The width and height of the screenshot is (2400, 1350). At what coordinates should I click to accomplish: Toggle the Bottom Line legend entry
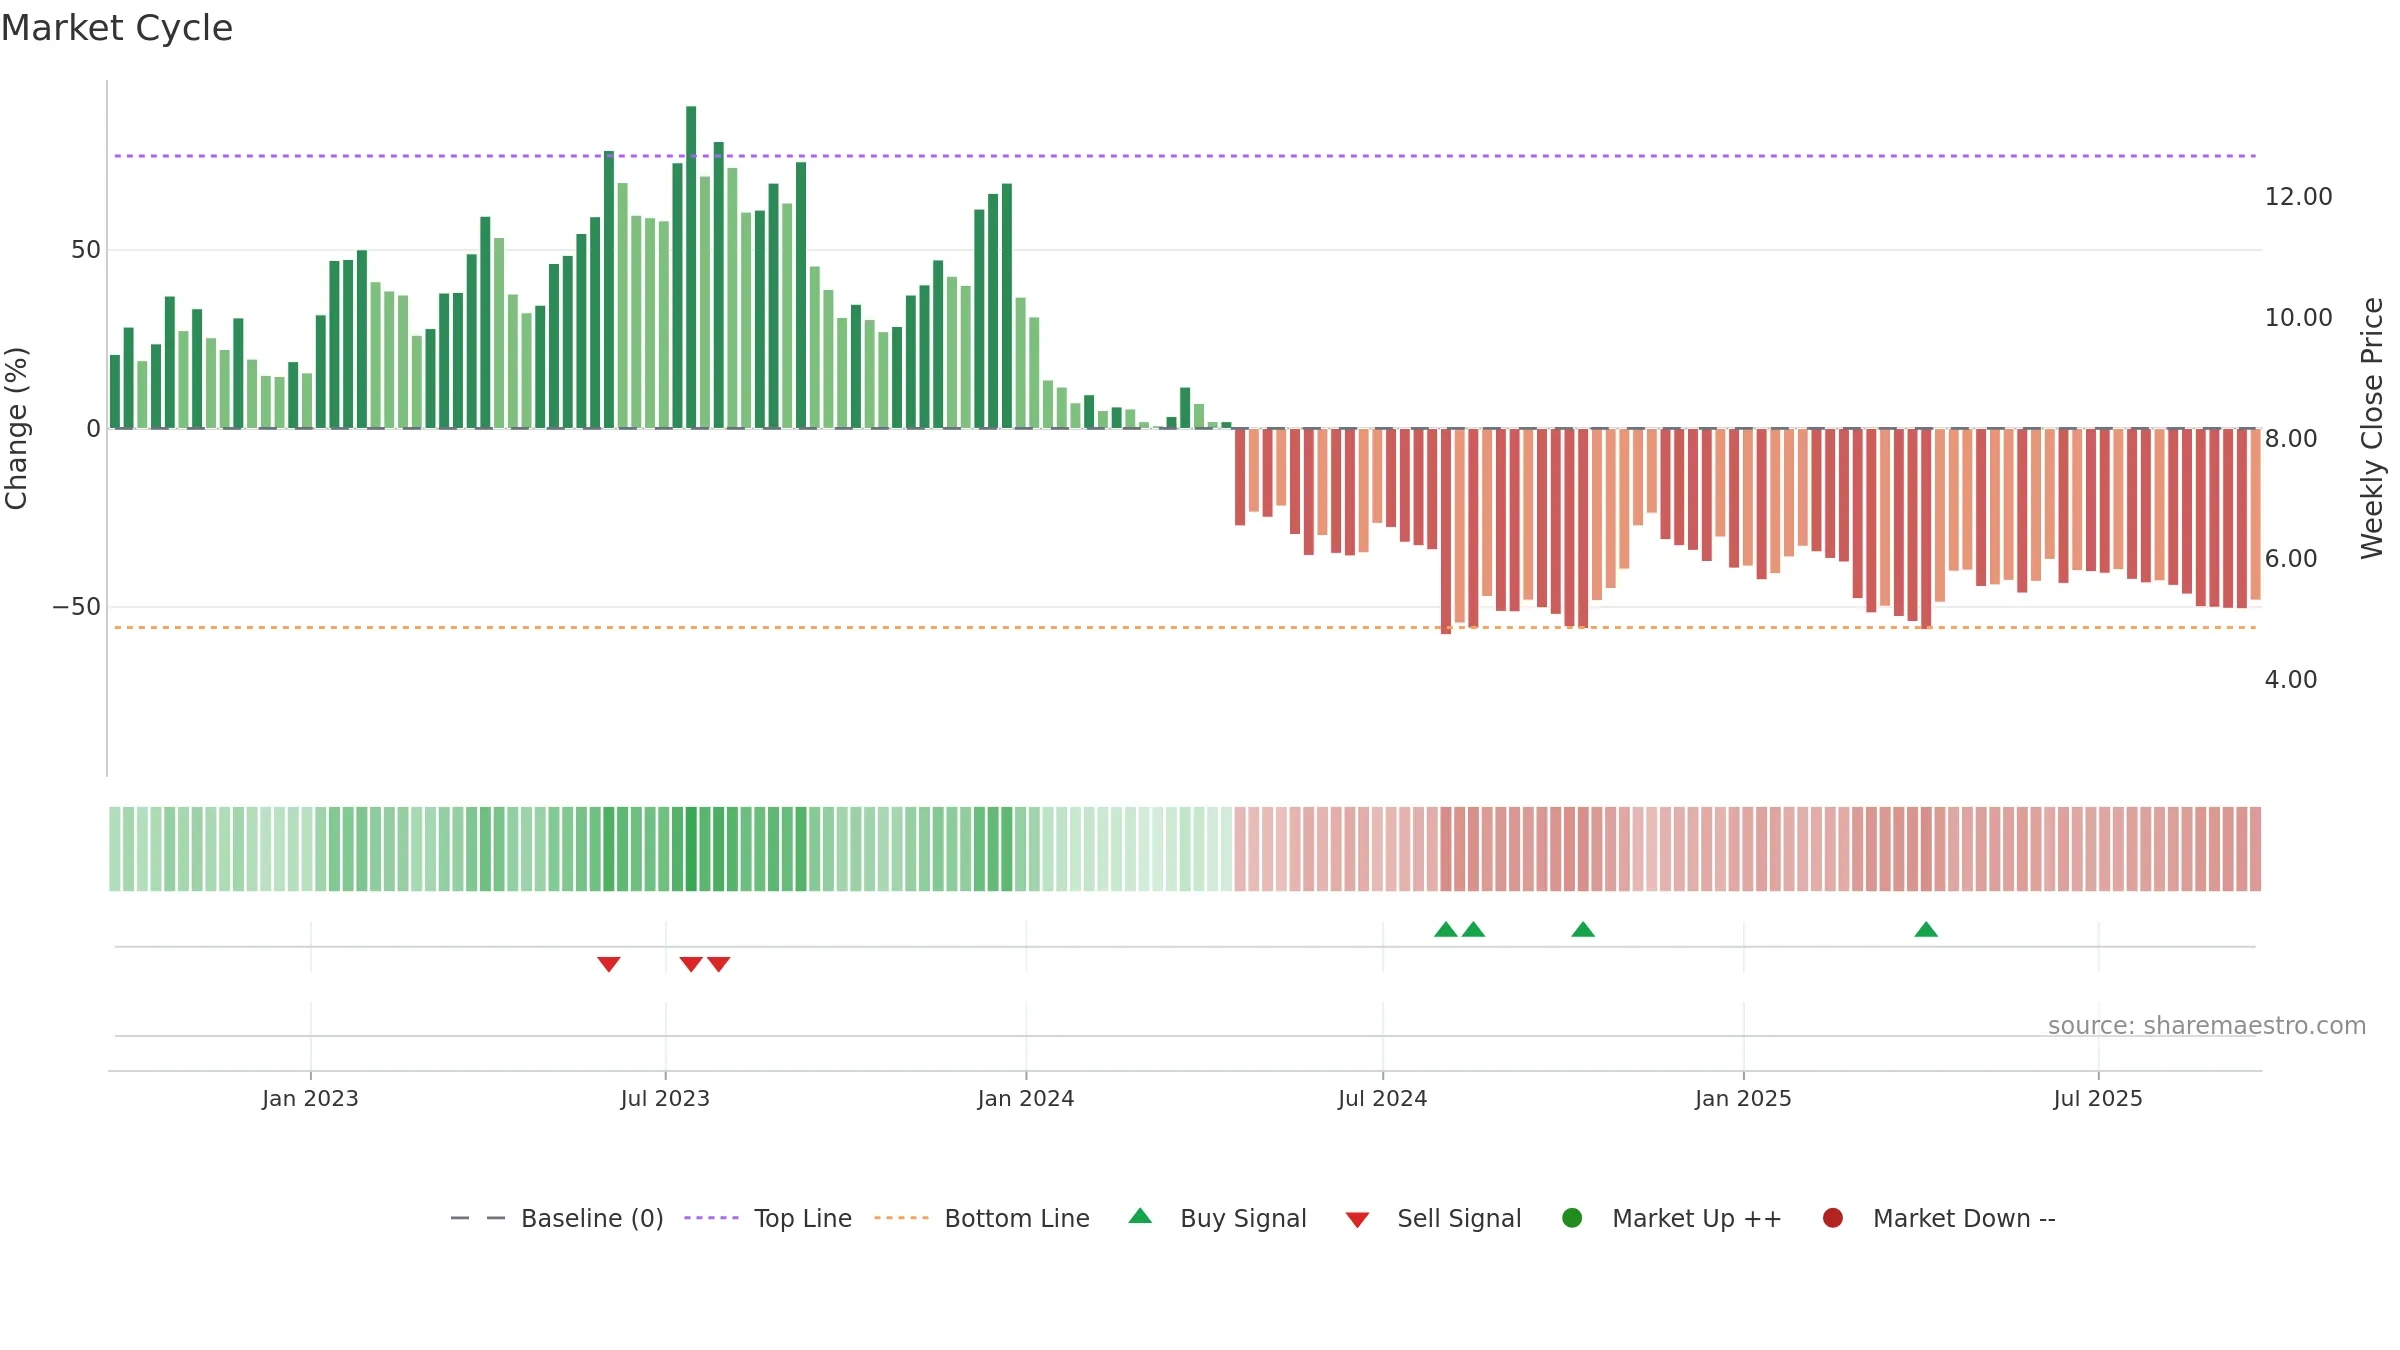[982, 1218]
